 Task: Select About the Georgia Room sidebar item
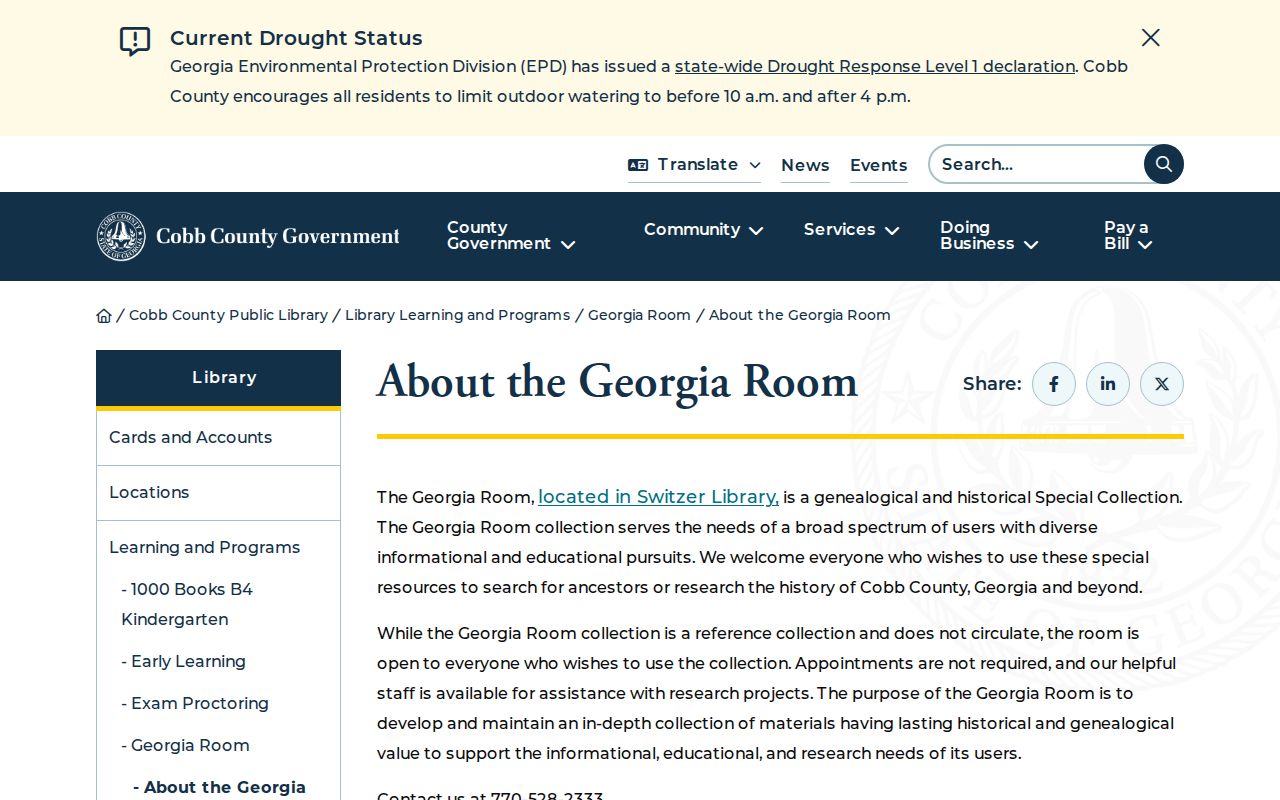(220, 788)
